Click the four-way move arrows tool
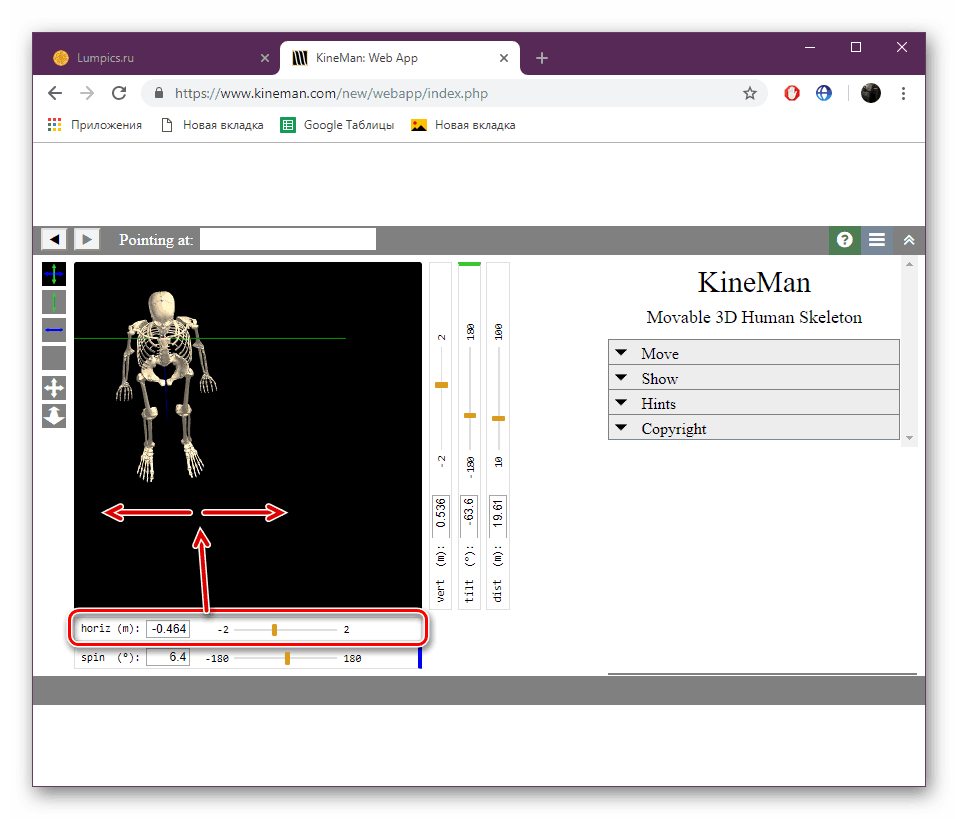Screen dimensions: 958x819 point(54,387)
